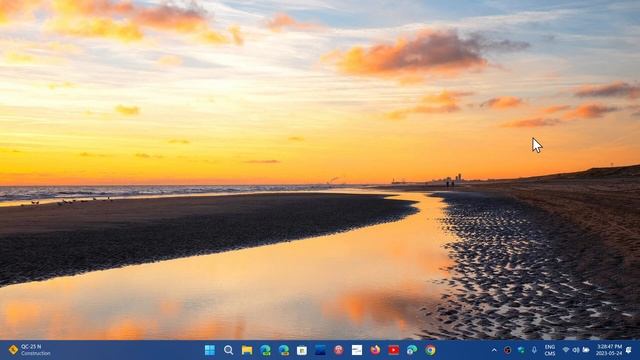Open the notification bell icon

(x=629, y=350)
